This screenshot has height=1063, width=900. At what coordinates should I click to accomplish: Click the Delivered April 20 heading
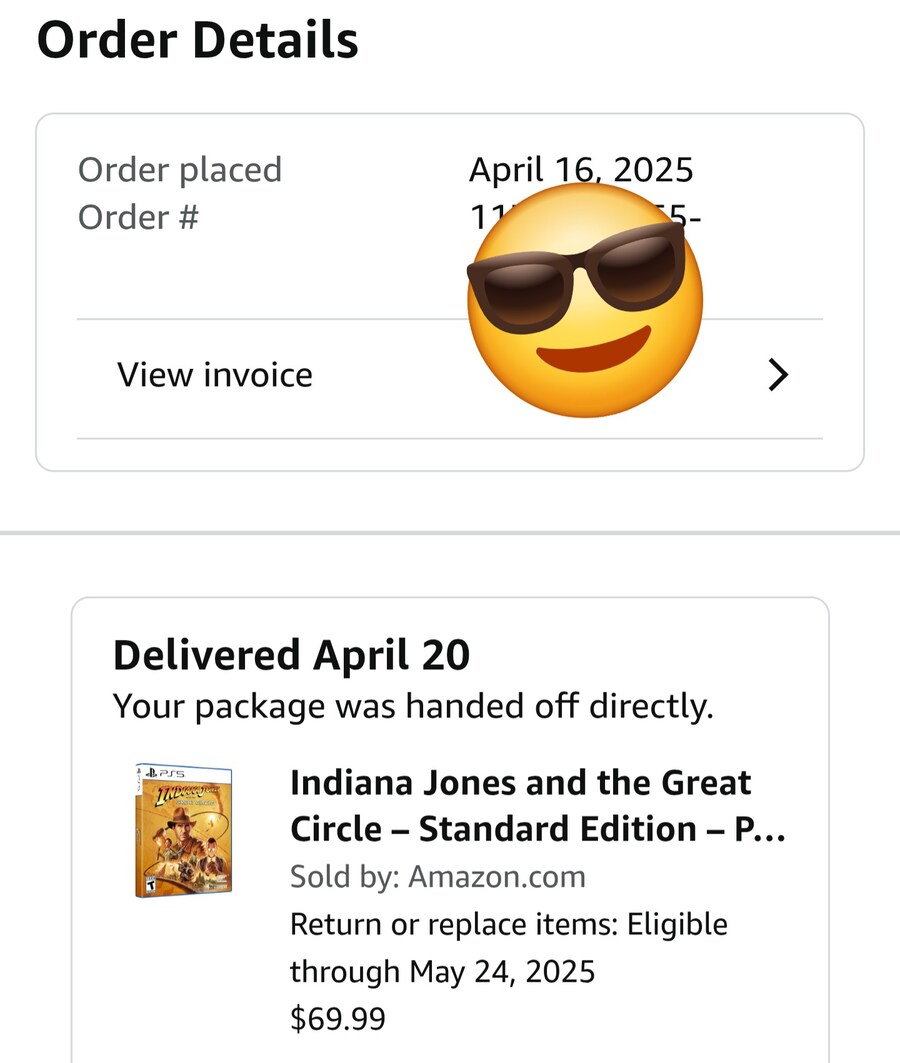tap(291, 655)
